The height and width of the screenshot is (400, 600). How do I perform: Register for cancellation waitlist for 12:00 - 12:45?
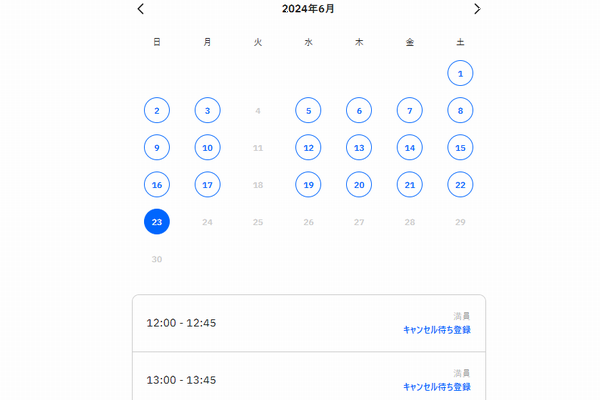[436, 329]
